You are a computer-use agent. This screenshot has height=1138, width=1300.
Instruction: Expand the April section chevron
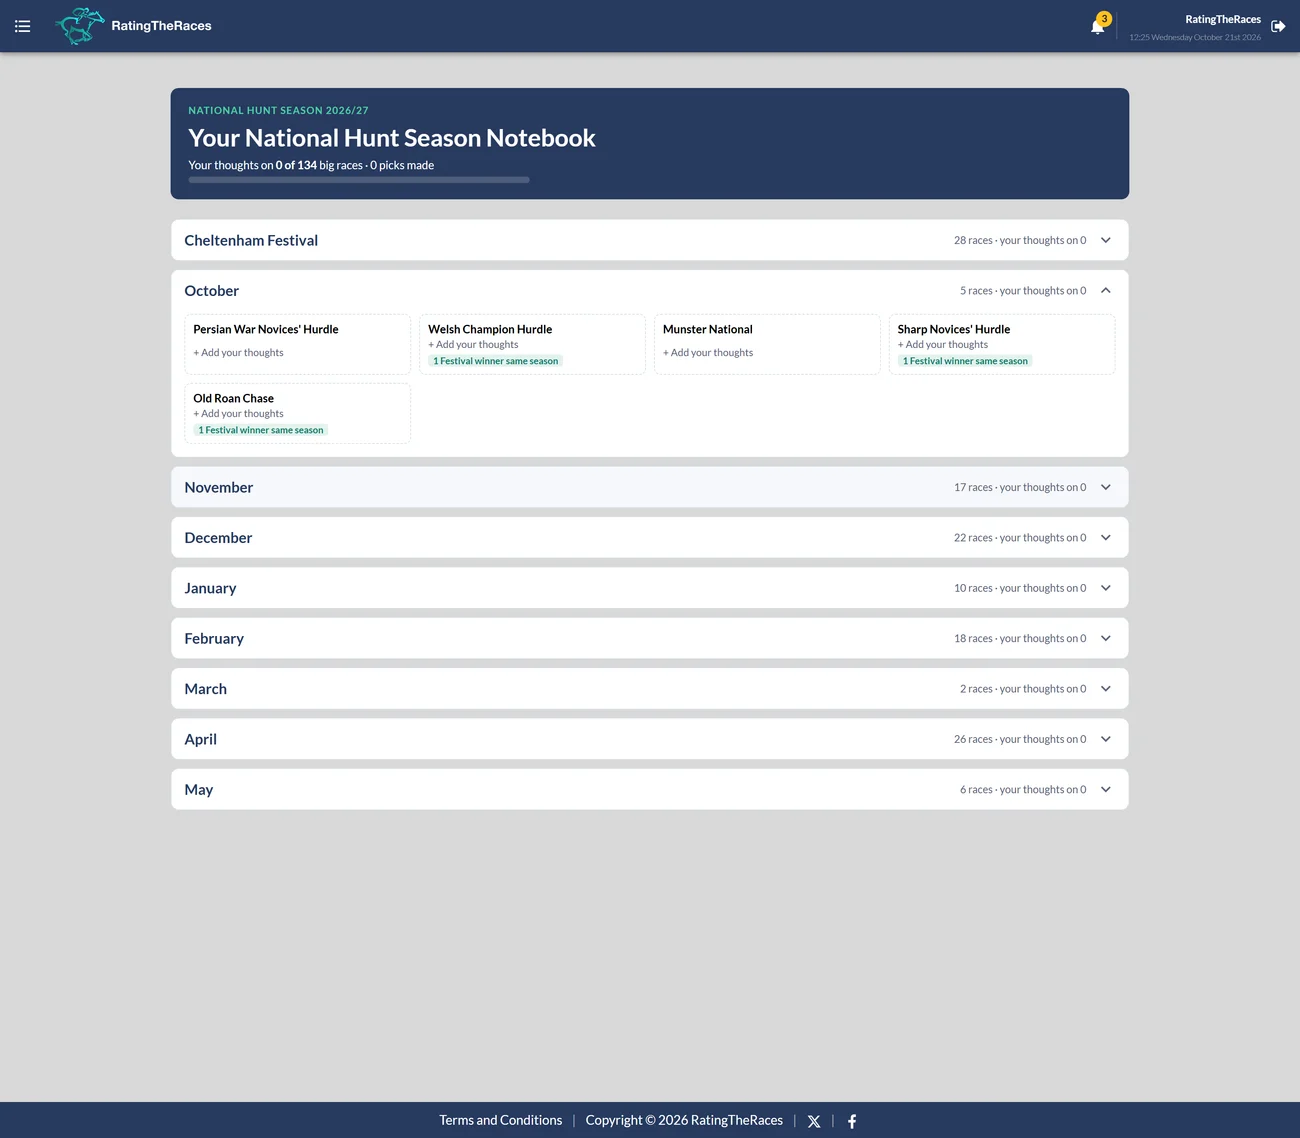(x=1106, y=739)
